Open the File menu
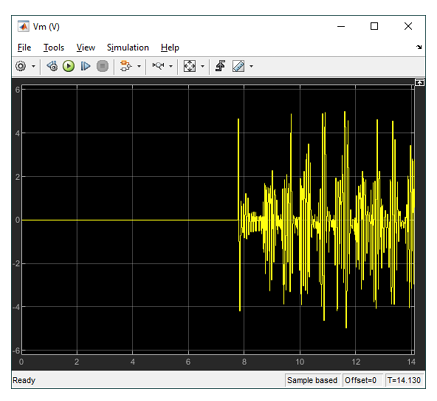 (24, 48)
